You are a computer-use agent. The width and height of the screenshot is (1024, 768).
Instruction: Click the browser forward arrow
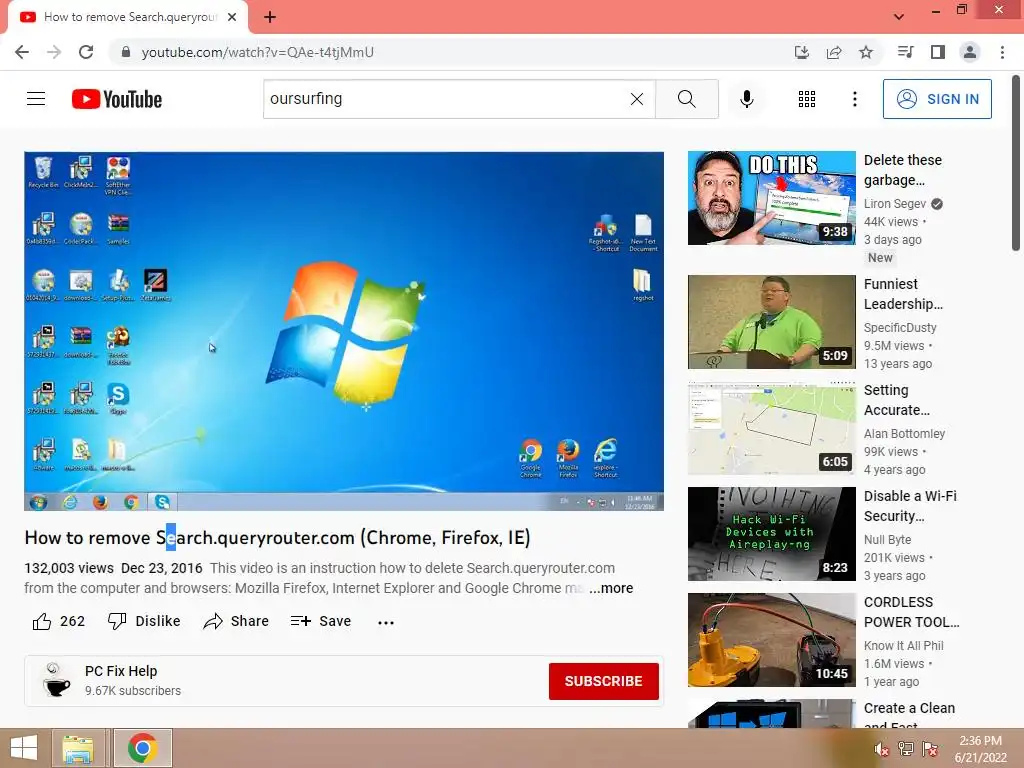(x=54, y=52)
